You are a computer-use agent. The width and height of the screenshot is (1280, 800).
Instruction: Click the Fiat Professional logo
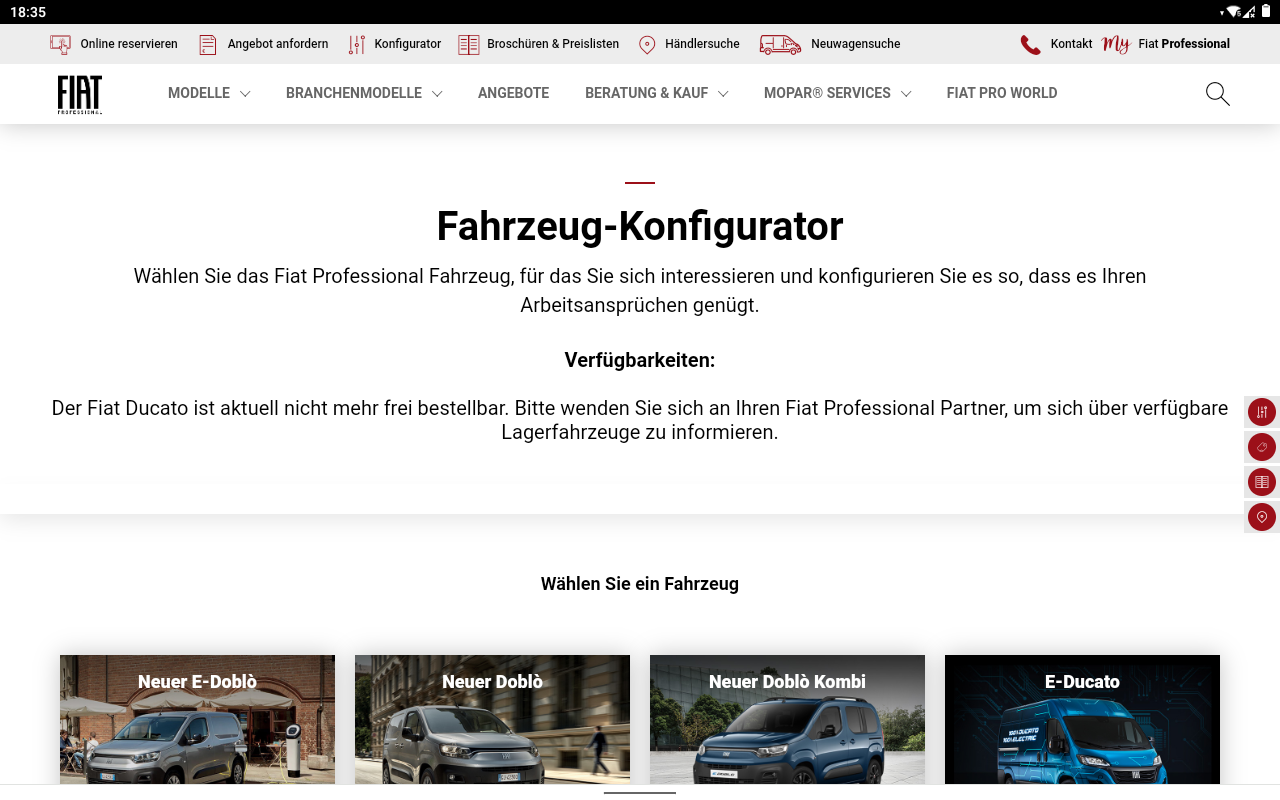click(80, 94)
